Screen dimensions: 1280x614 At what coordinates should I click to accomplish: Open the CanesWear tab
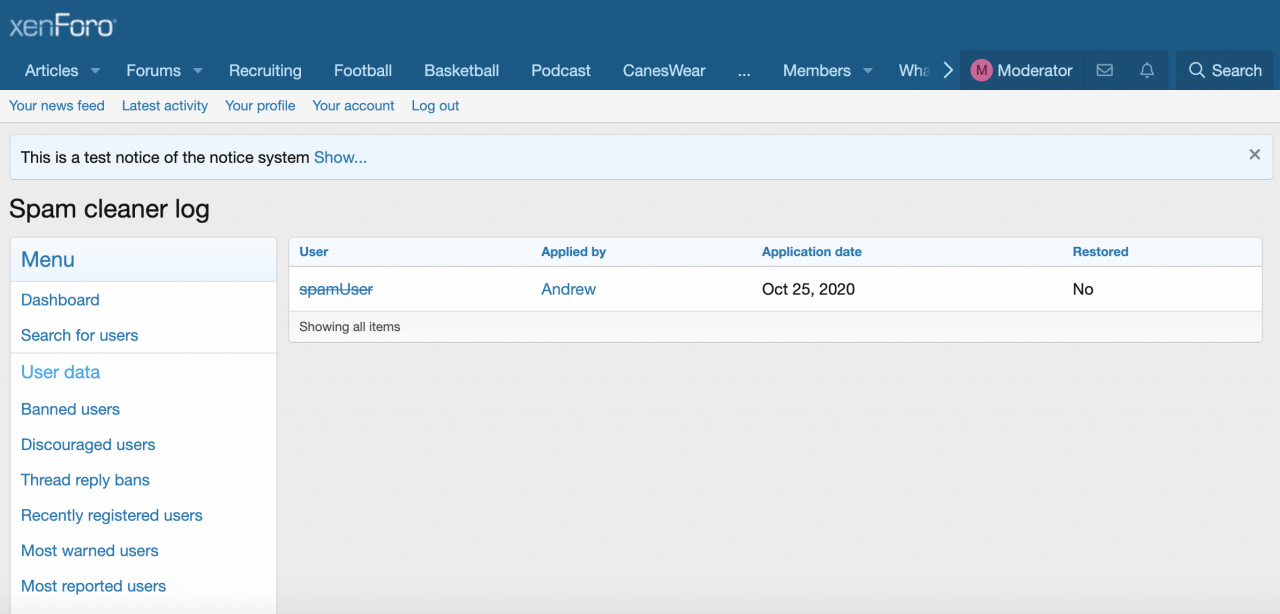664,71
